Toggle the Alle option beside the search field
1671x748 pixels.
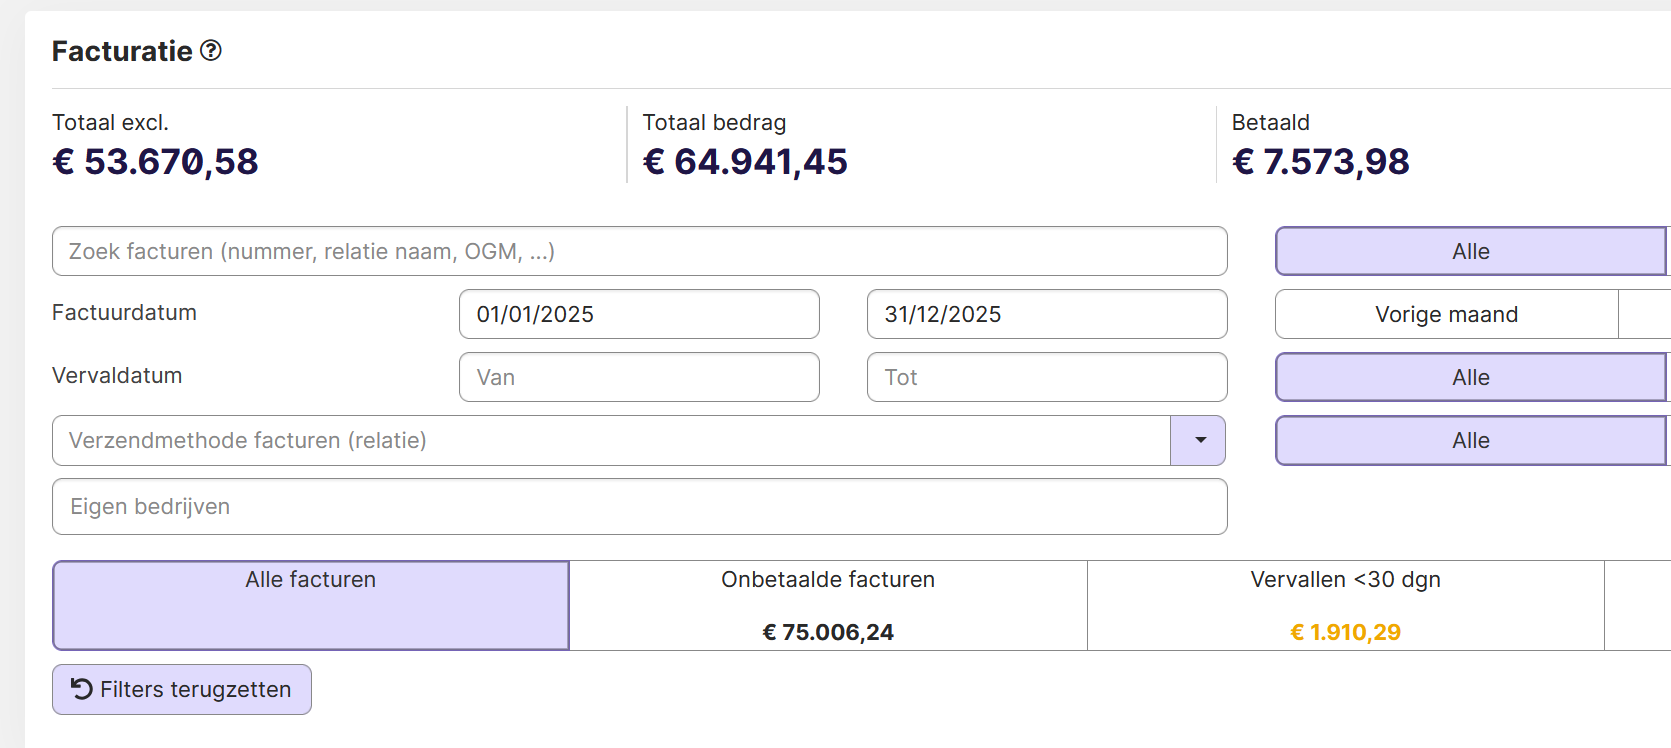tap(1471, 251)
